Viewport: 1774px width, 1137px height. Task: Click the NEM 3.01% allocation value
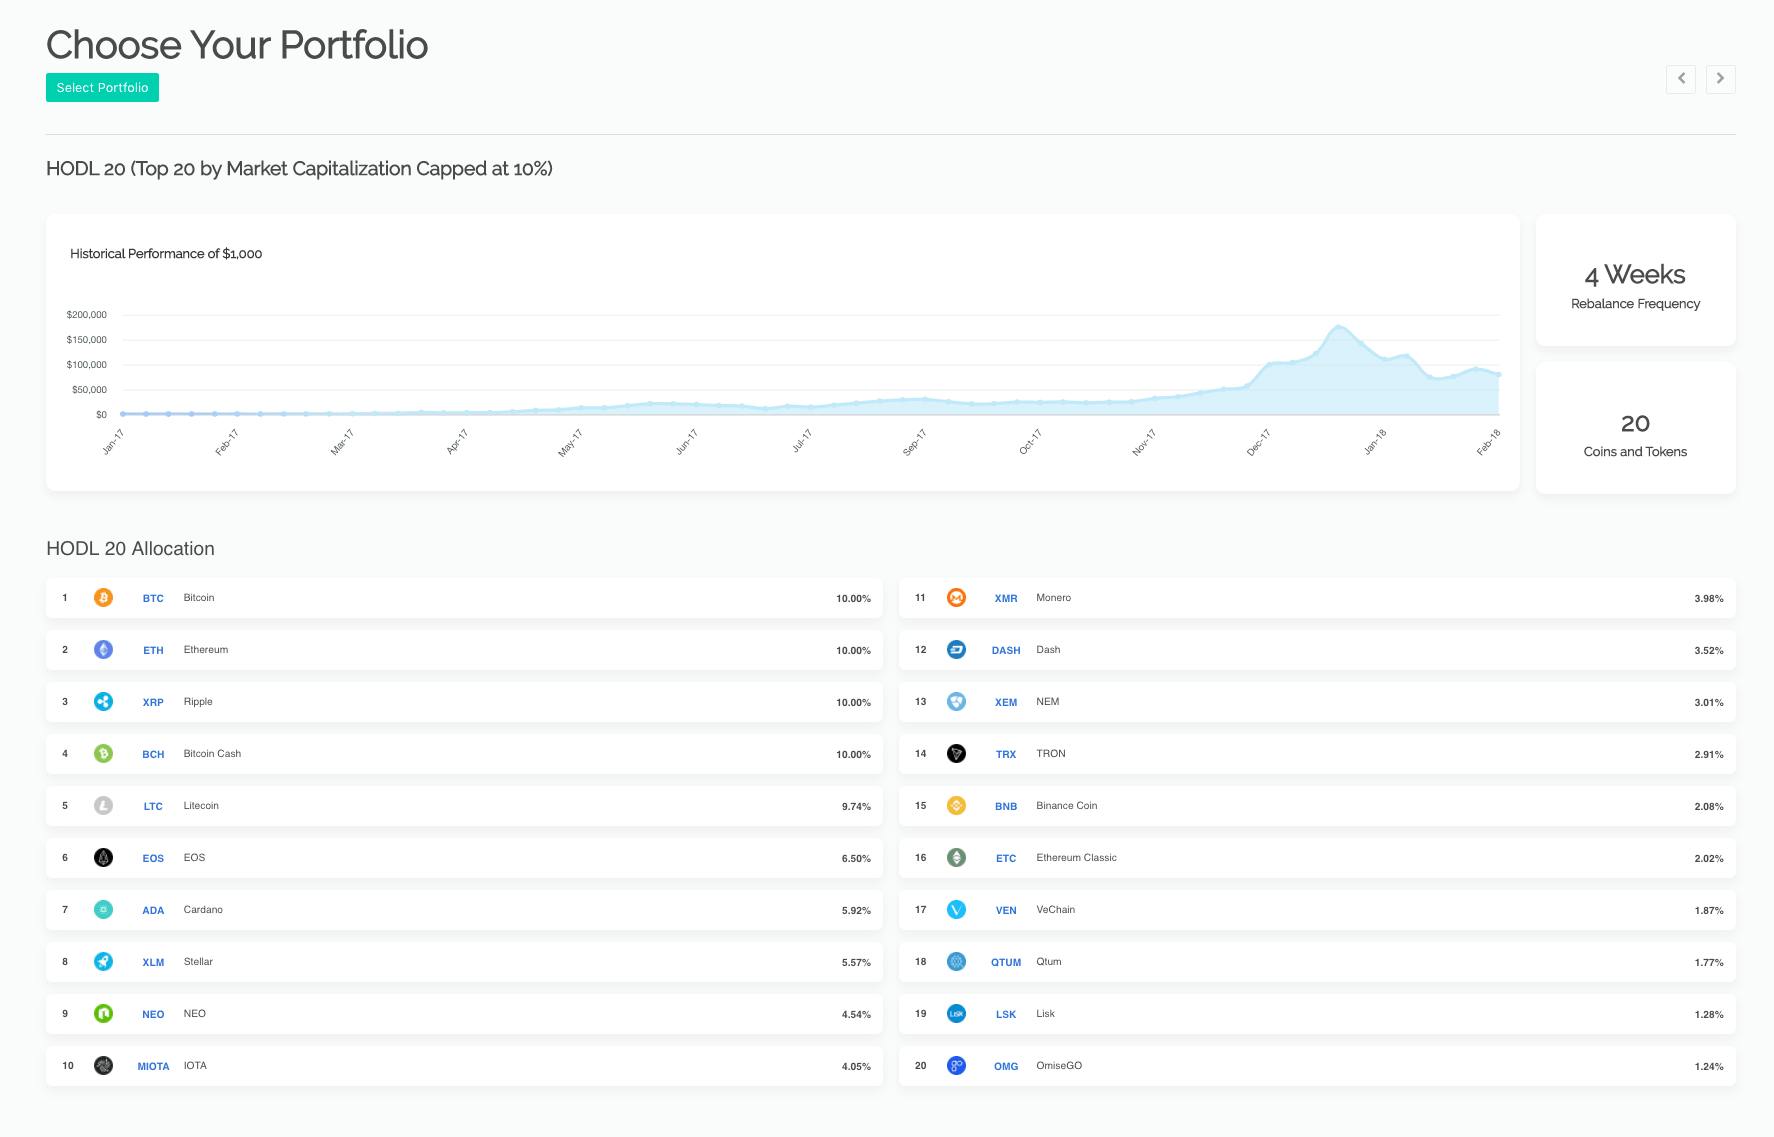1709,703
